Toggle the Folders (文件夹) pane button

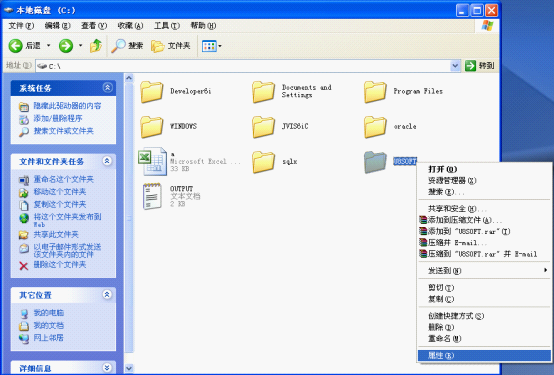coord(171,46)
